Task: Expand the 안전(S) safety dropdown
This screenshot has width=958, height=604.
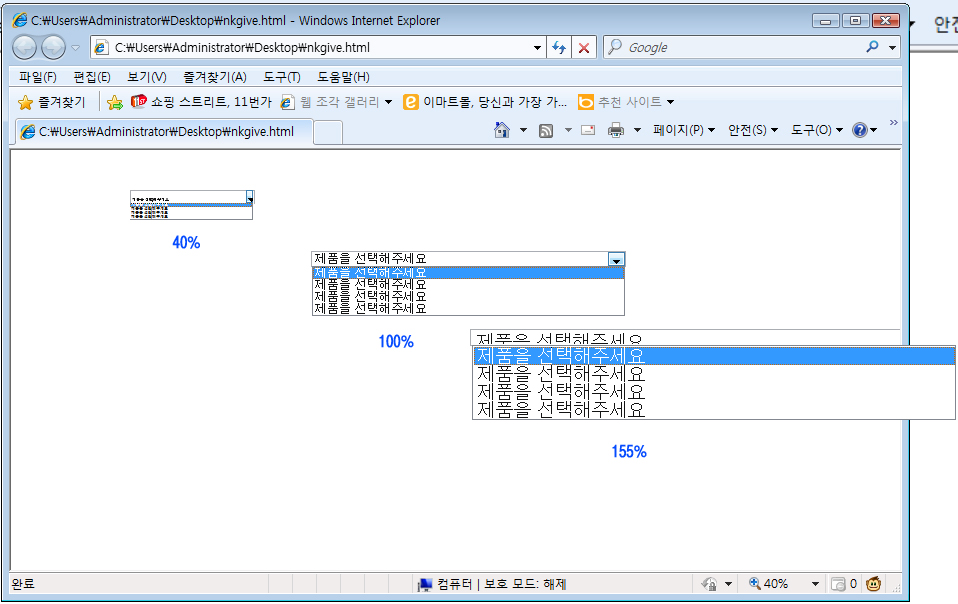Action: 752,130
